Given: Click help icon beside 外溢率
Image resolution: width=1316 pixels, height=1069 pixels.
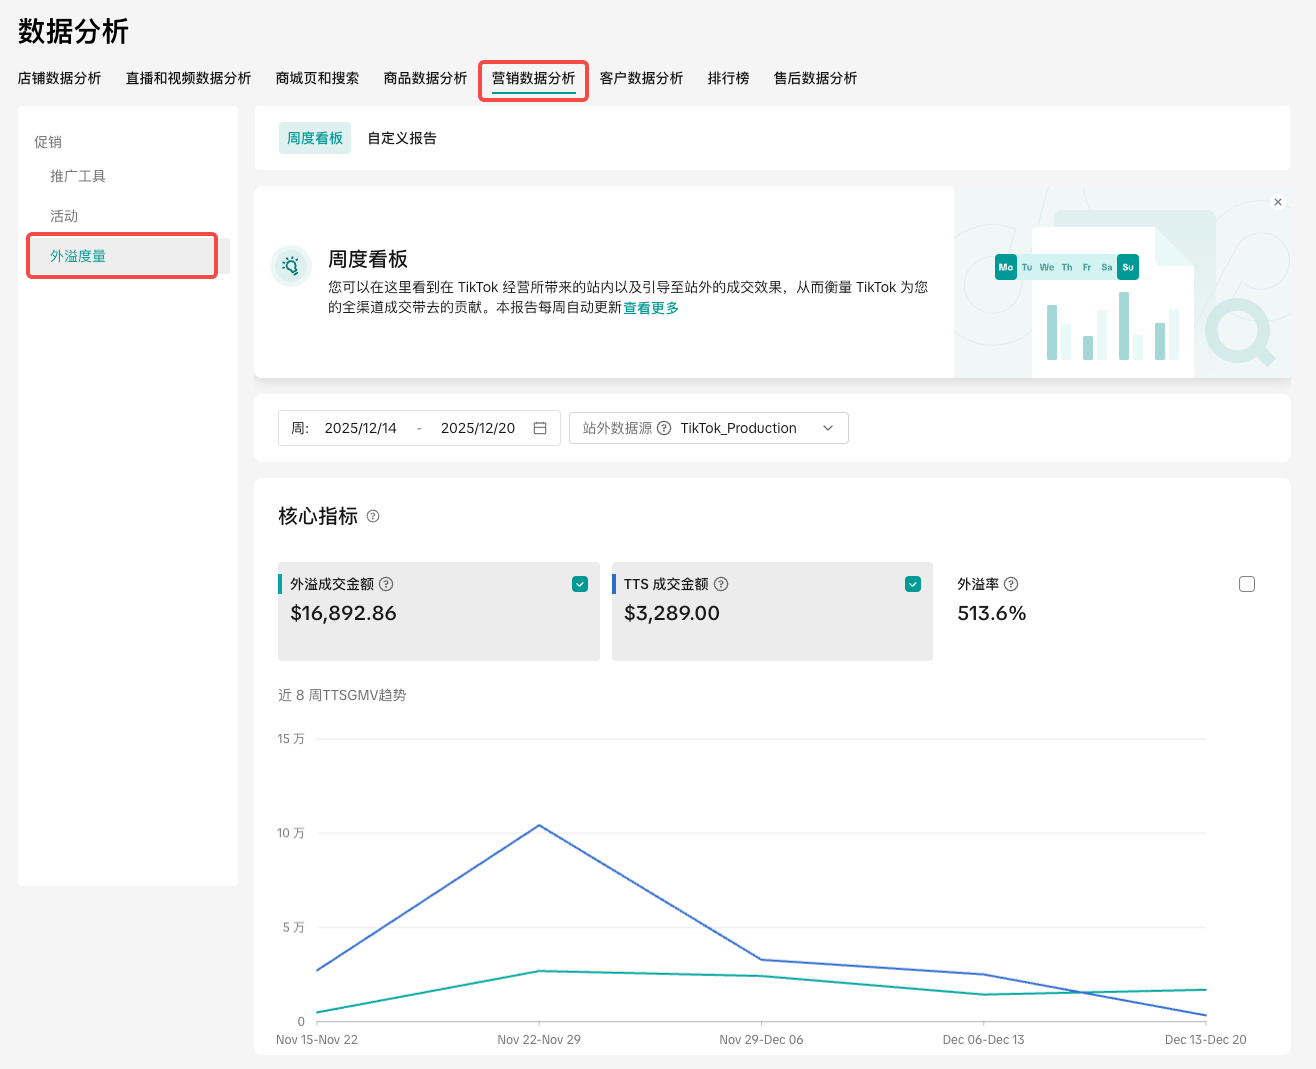Looking at the screenshot, I should pyautogui.click(x=1011, y=584).
